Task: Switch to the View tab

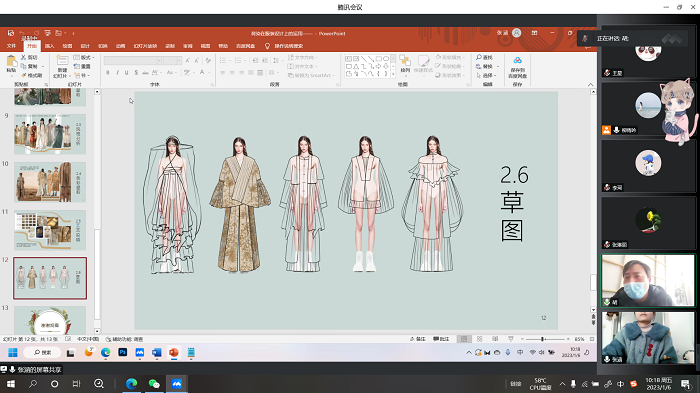Action: click(205, 46)
